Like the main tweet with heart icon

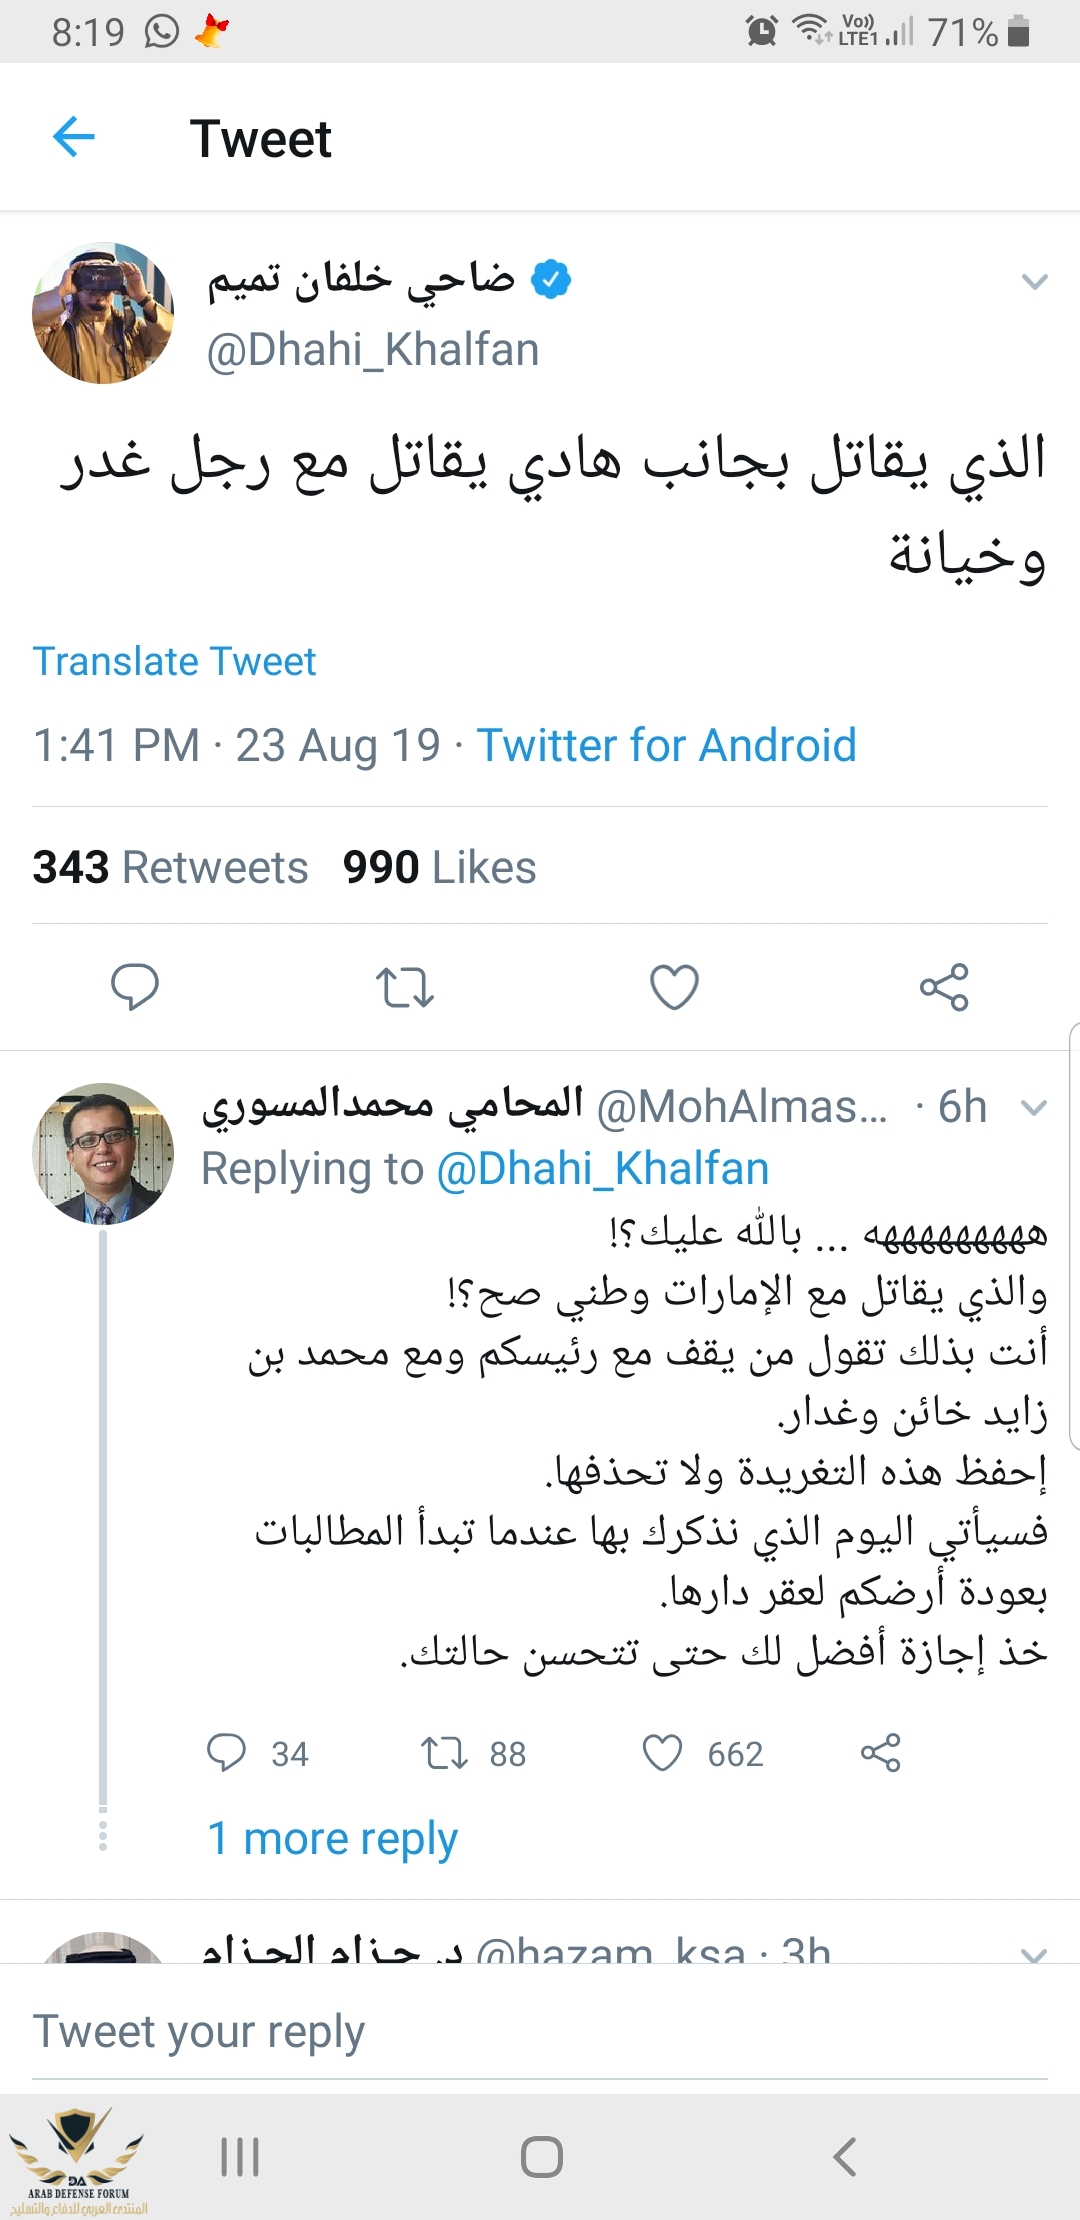674,987
